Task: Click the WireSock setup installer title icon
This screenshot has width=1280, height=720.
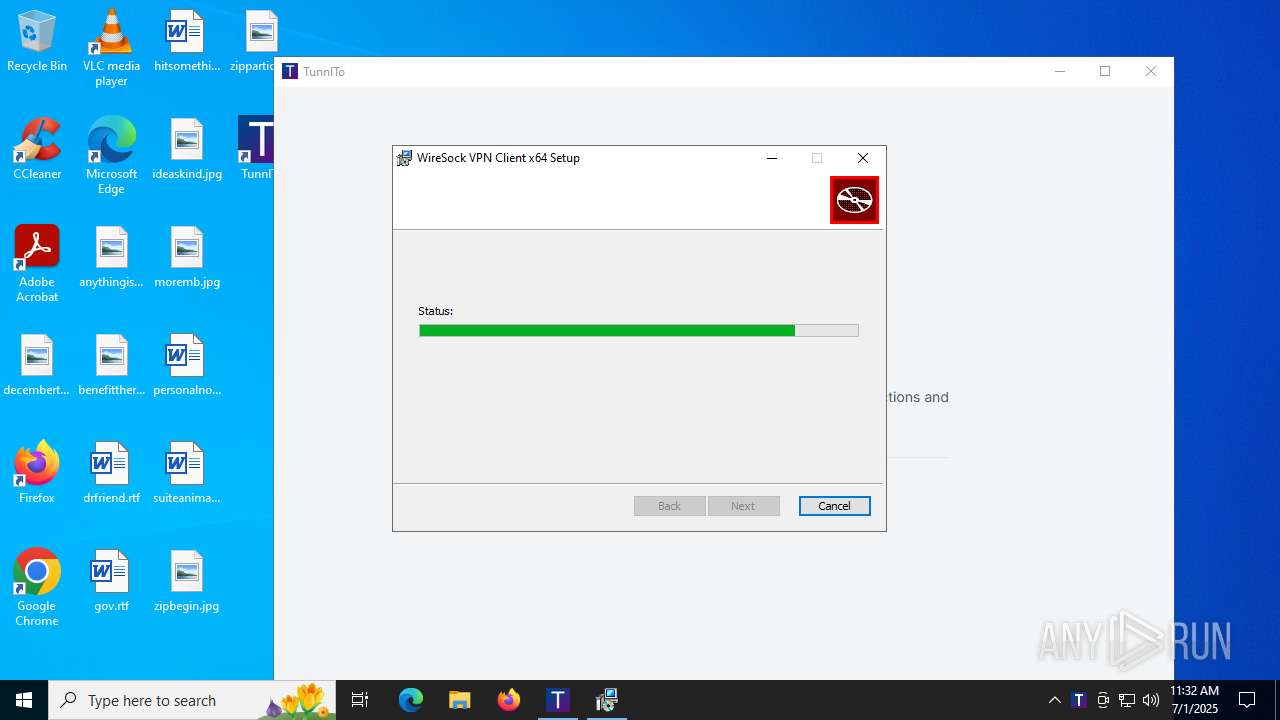Action: point(404,158)
